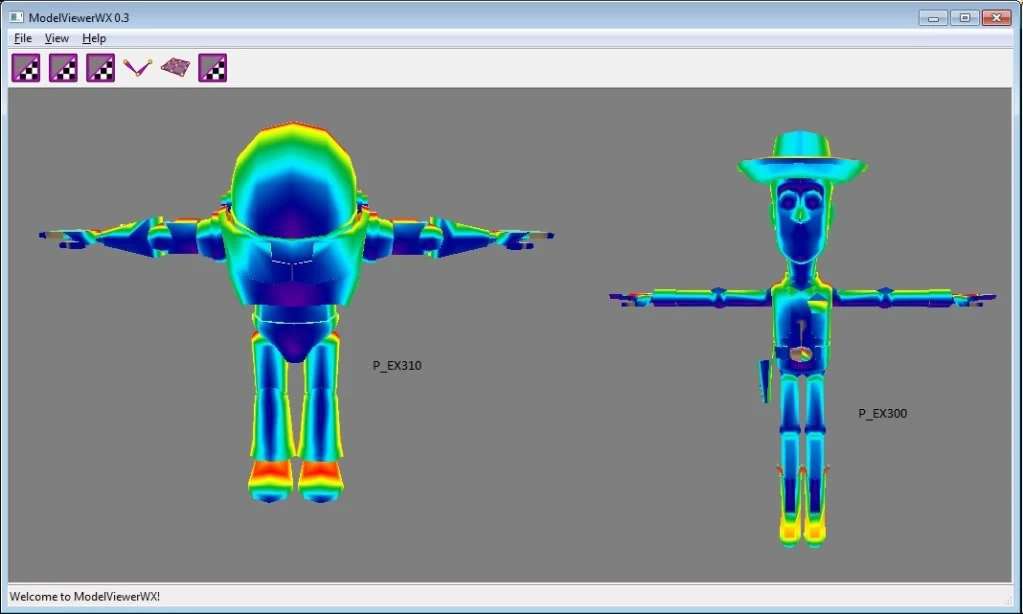This screenshot has width=1023, height=614.
Task: Click the third checkered texture toolbar icon
Action: [100, 68]
